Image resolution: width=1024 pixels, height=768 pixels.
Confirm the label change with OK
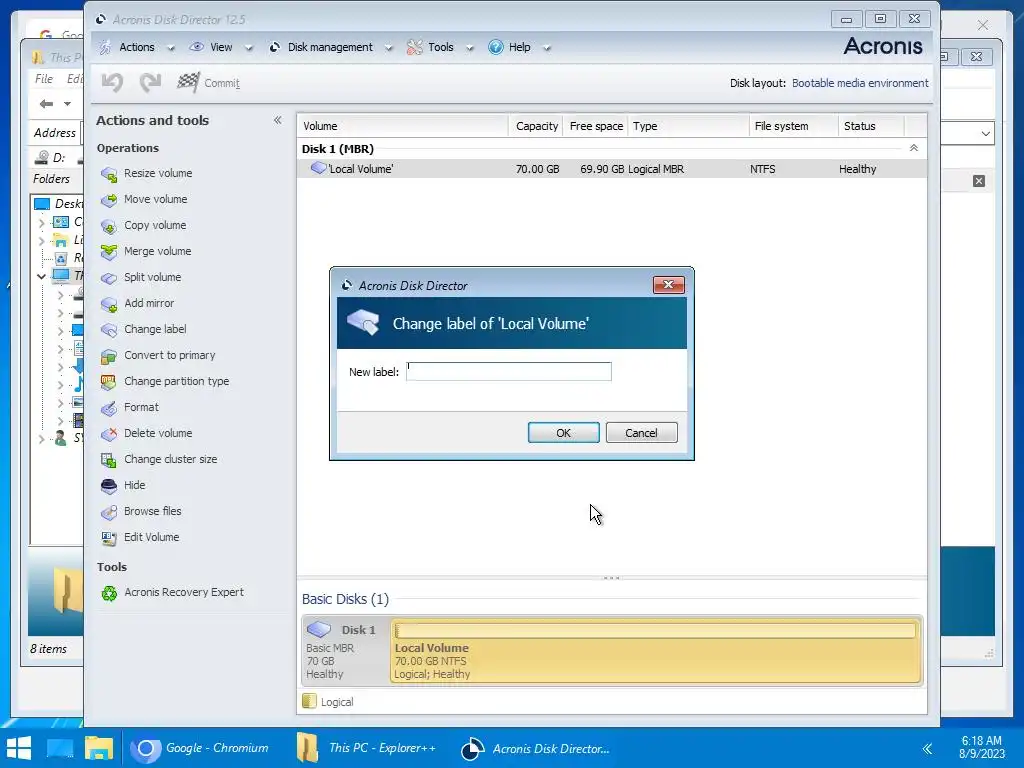564,433
